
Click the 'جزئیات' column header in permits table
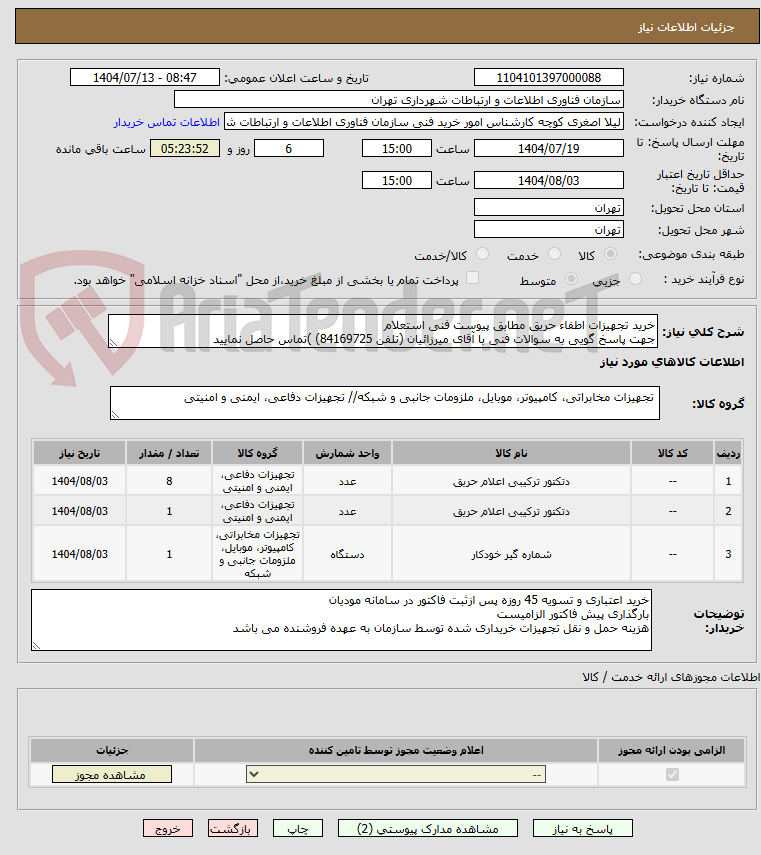tap(112, 750)
